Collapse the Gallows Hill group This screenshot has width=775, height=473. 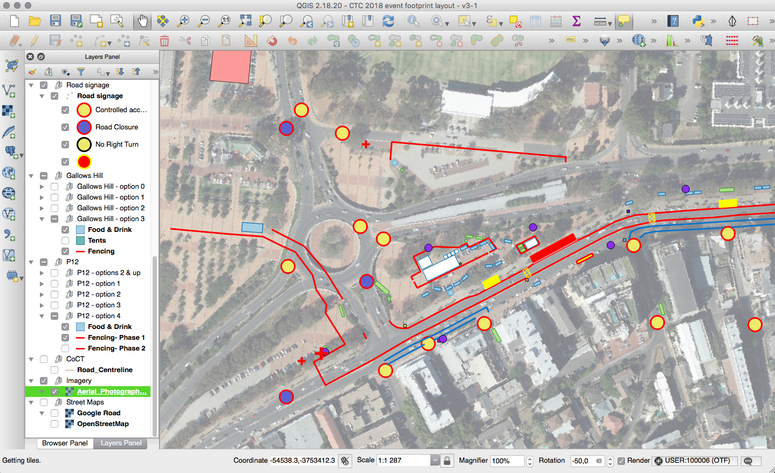[x=30, y=175]
